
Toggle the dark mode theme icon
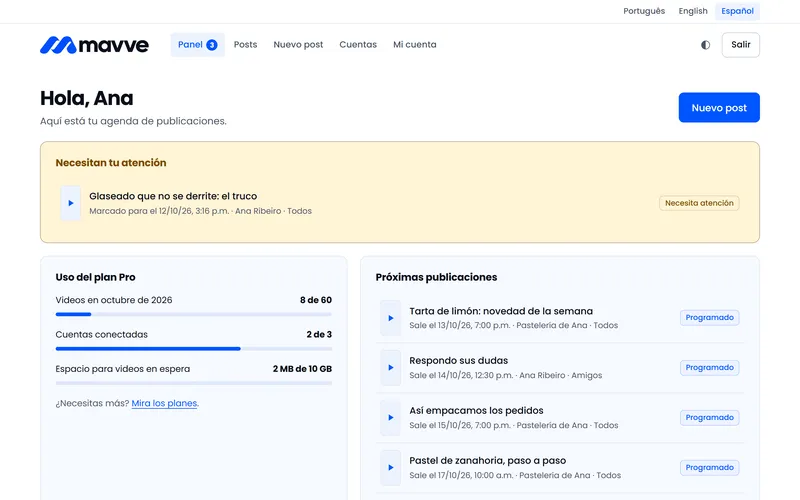[705, 45]
